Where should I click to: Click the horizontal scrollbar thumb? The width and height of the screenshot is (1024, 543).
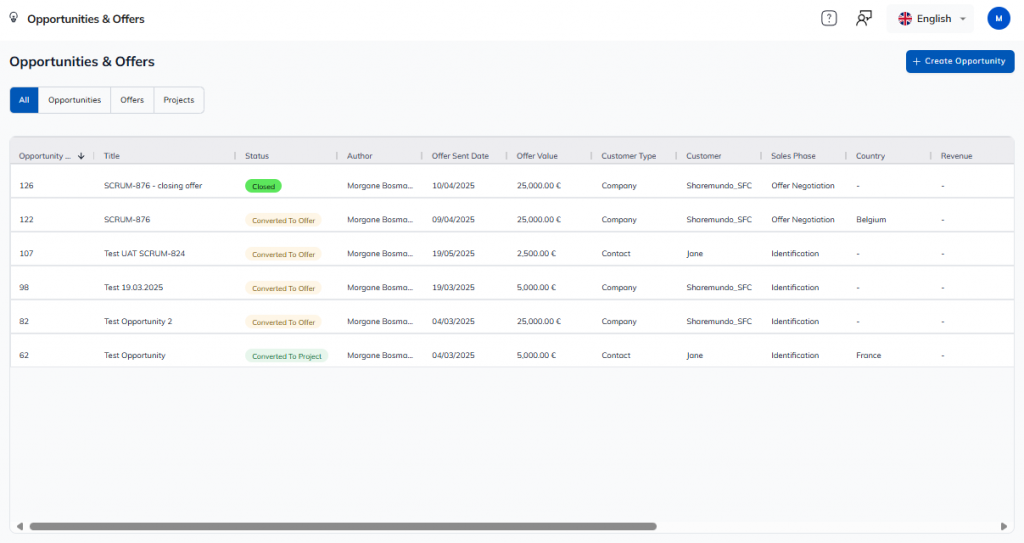point(342,526)
